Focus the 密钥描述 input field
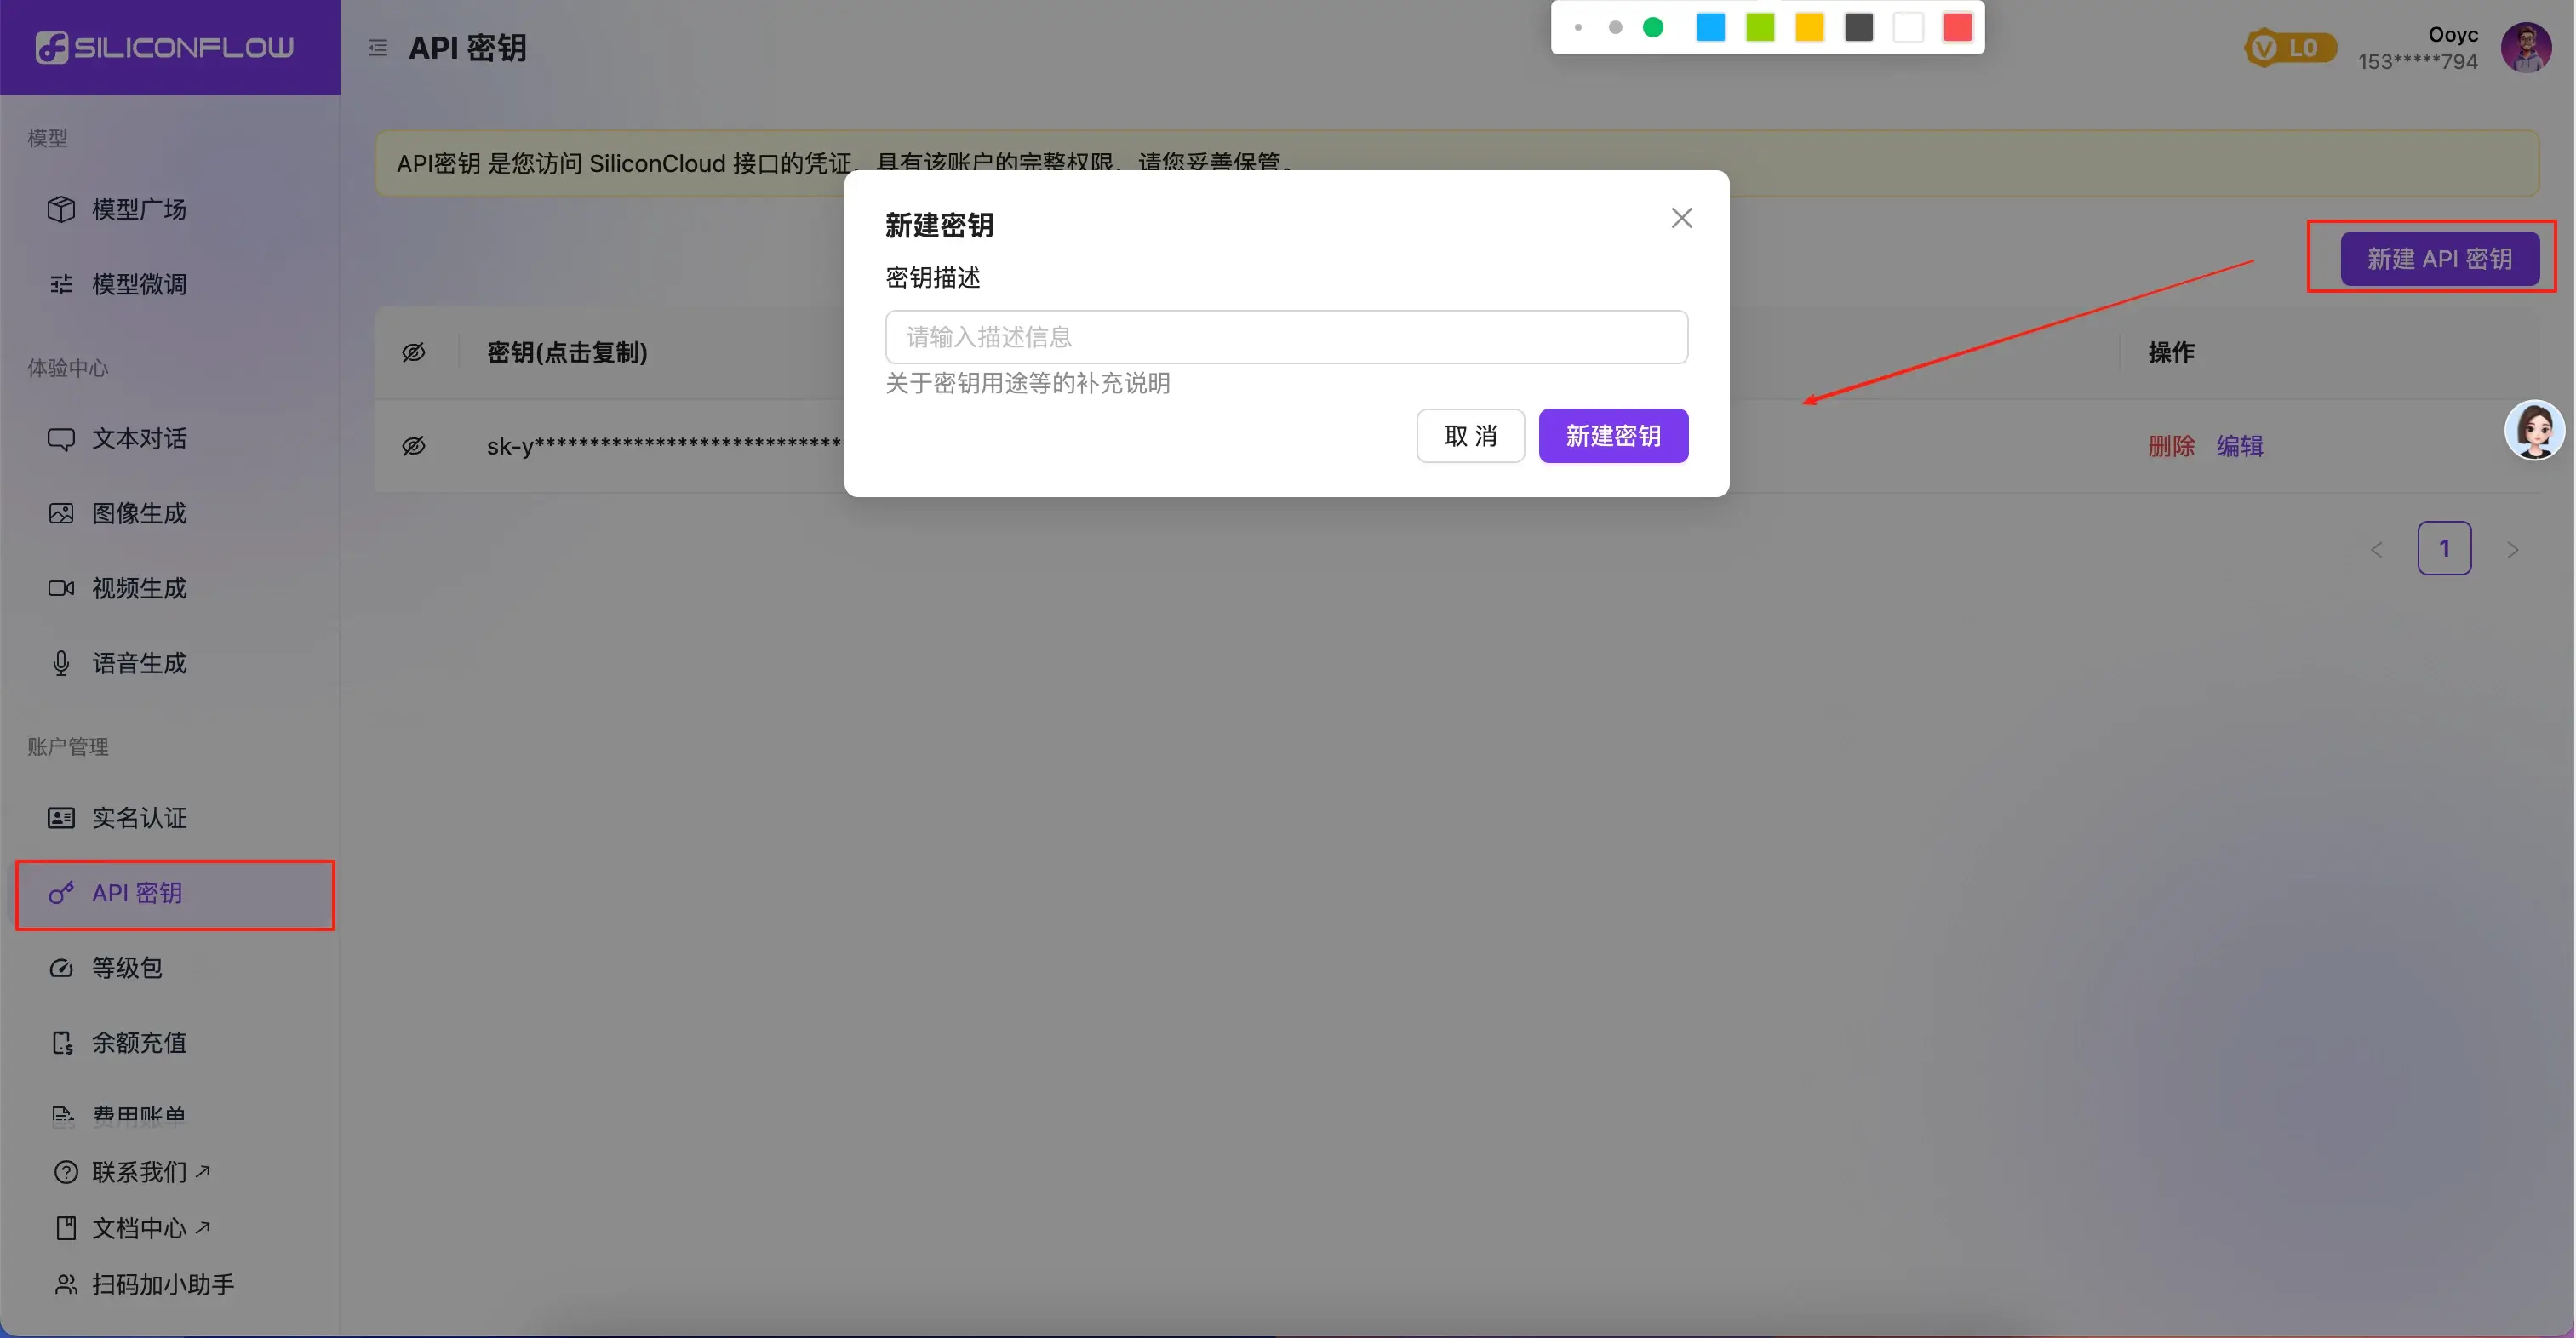Screen dimensions: 2576x1338 pyautogui.click(x=1286, y=337)
